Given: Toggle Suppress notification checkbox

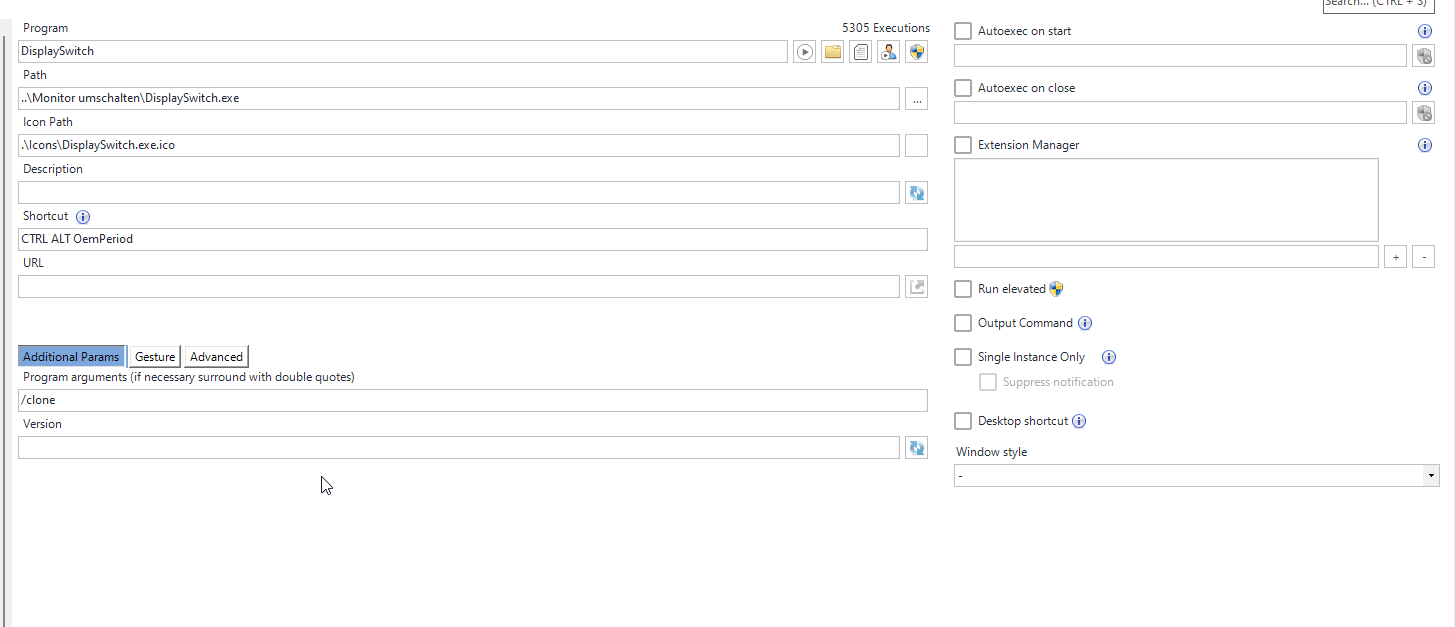Looking at the screenshot, I should click(x=988, y=382).
